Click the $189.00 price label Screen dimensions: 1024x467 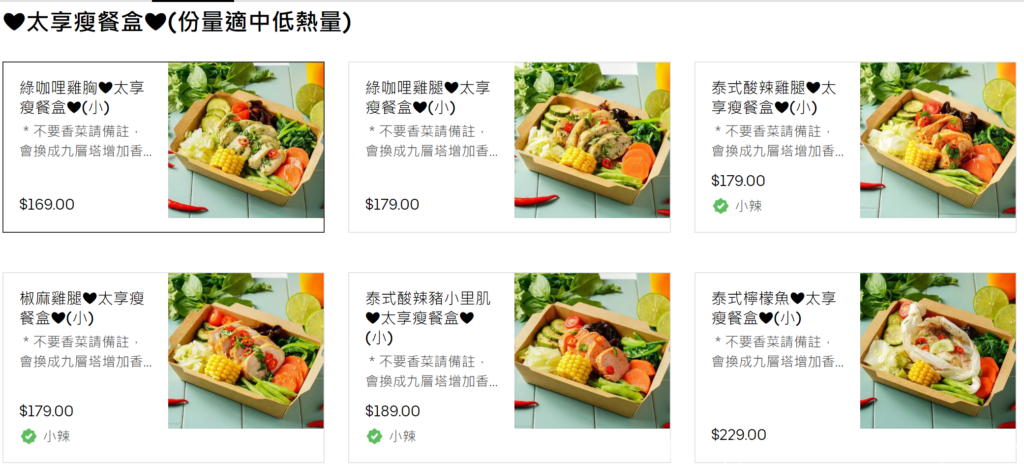pos(392,411)
